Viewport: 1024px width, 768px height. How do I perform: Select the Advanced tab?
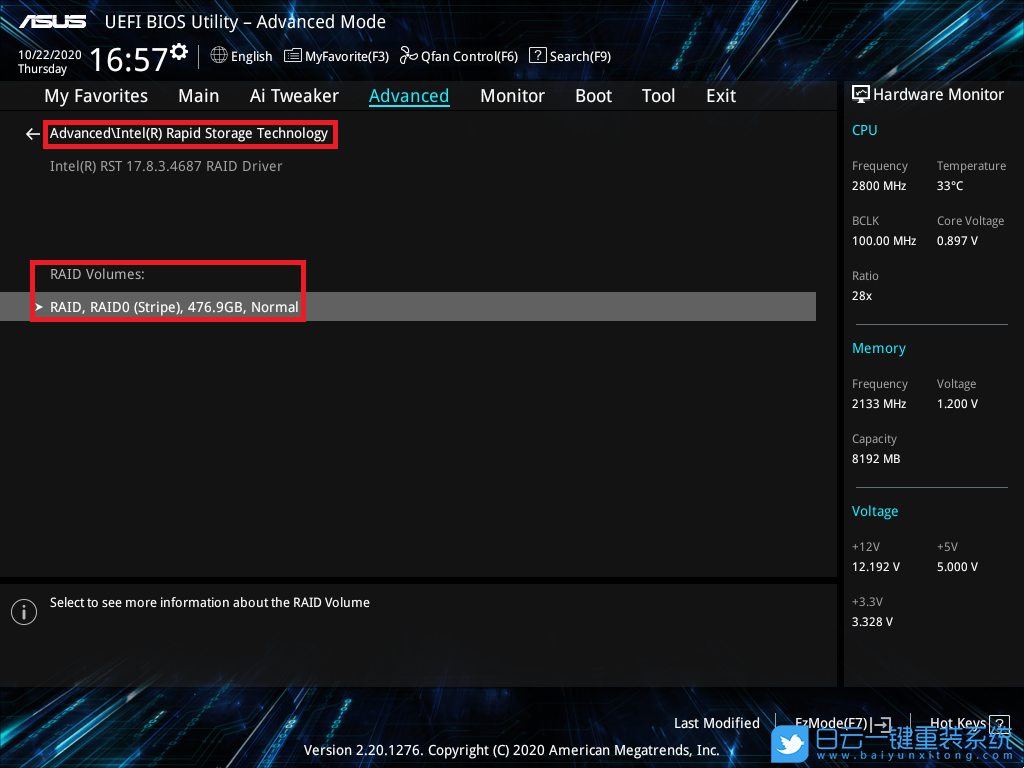pyautogui.click(x=409, y=96)
